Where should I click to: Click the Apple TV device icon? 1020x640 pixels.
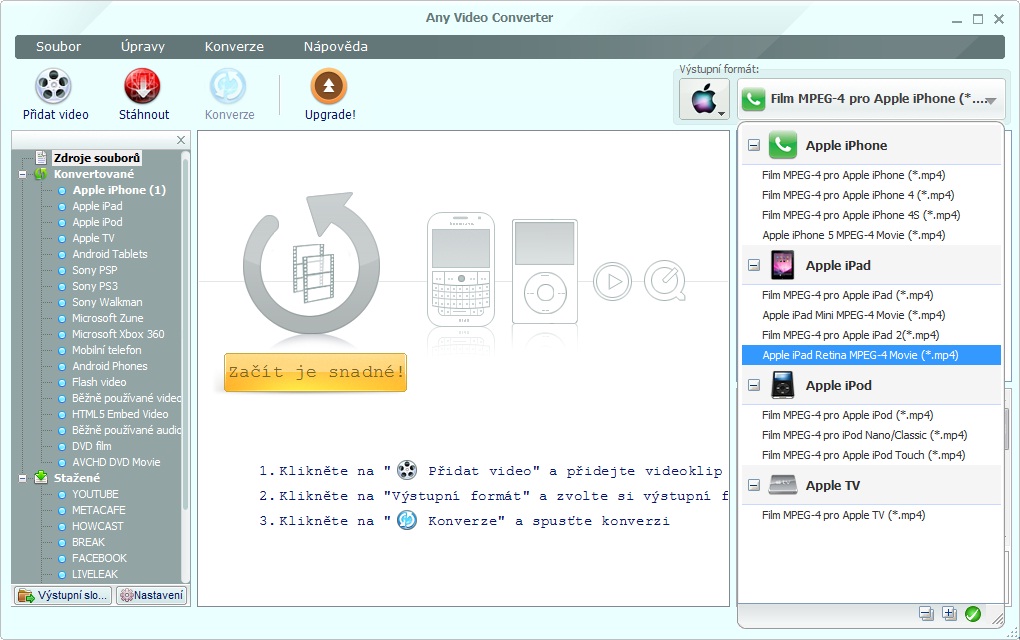pos(783,485)
